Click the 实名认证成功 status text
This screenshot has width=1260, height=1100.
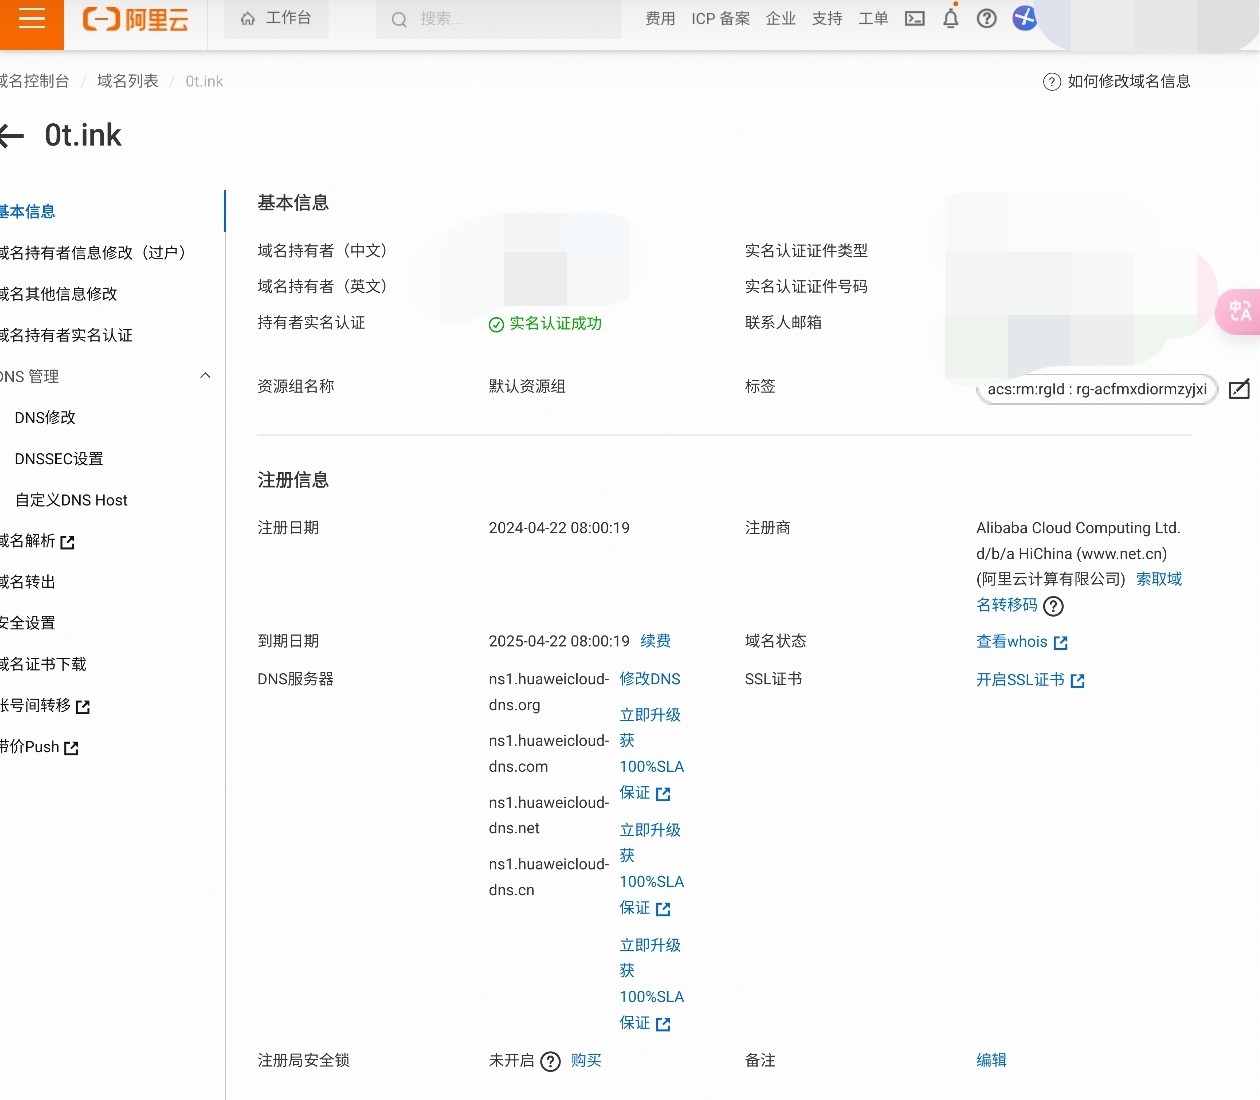pyautogui.click(x=545, y=323)
